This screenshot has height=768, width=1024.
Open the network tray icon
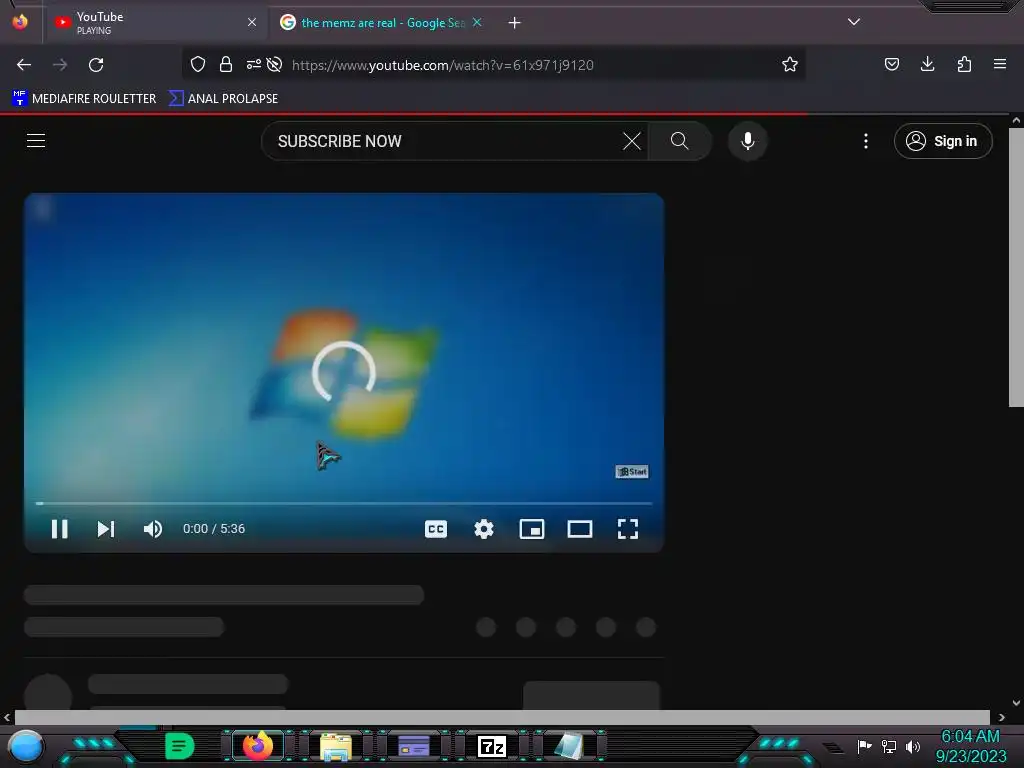[x=889, y=746]
